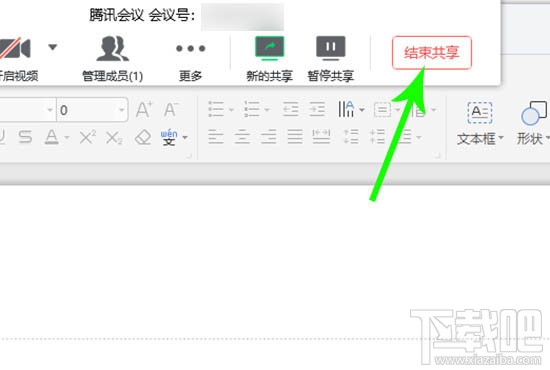Start a new share (新的共享)
550x370 pixels.
[x=269, y=59]
